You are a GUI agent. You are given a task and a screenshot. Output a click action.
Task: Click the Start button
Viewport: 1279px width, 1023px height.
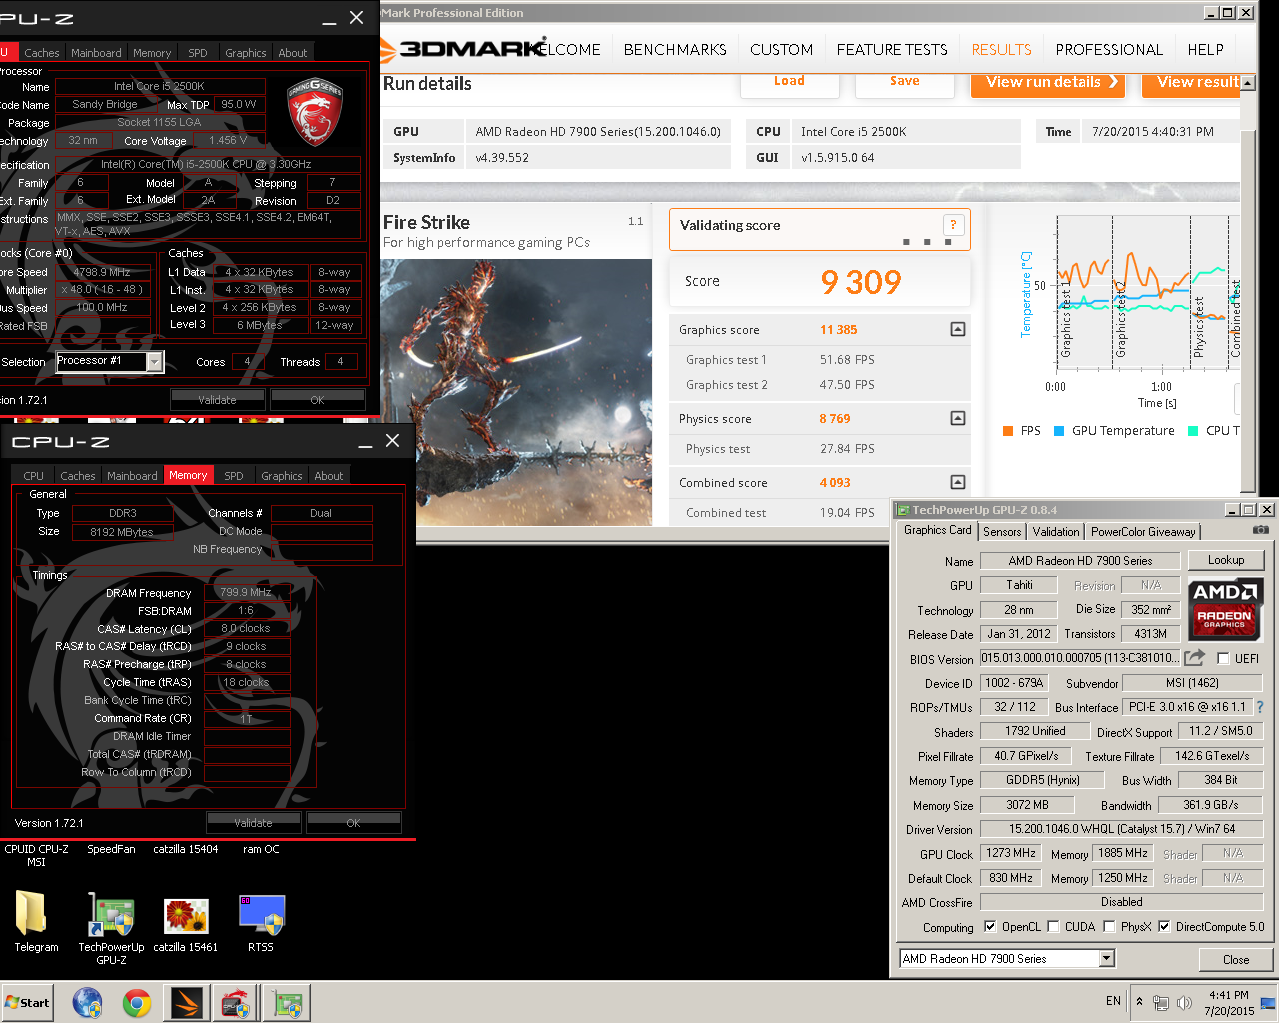coord(27,1003)
